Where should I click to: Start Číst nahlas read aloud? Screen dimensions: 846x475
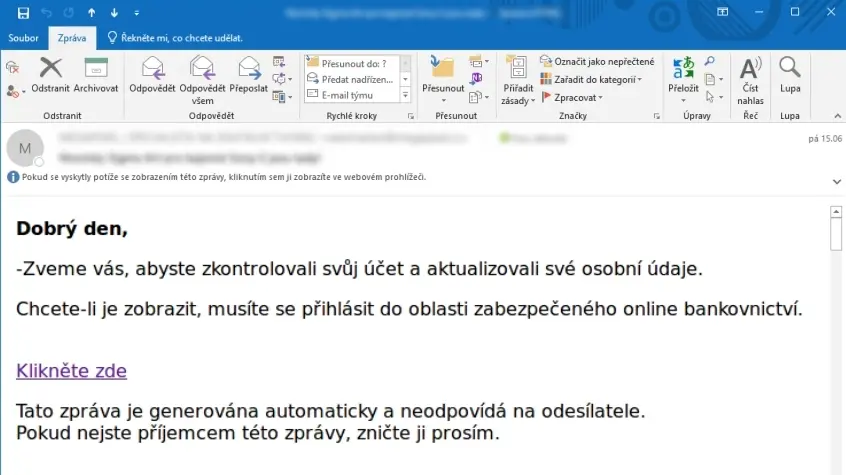click(751, 80)
